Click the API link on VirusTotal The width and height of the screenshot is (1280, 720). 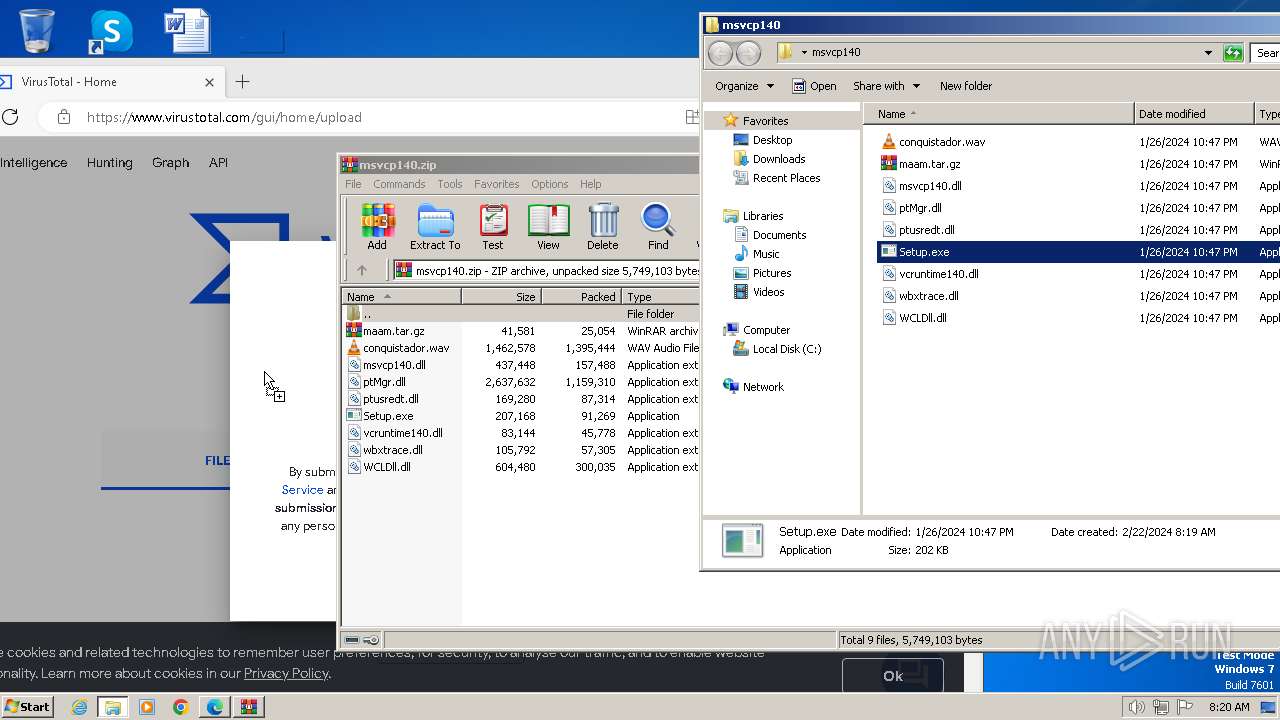[x=218, y=162]
